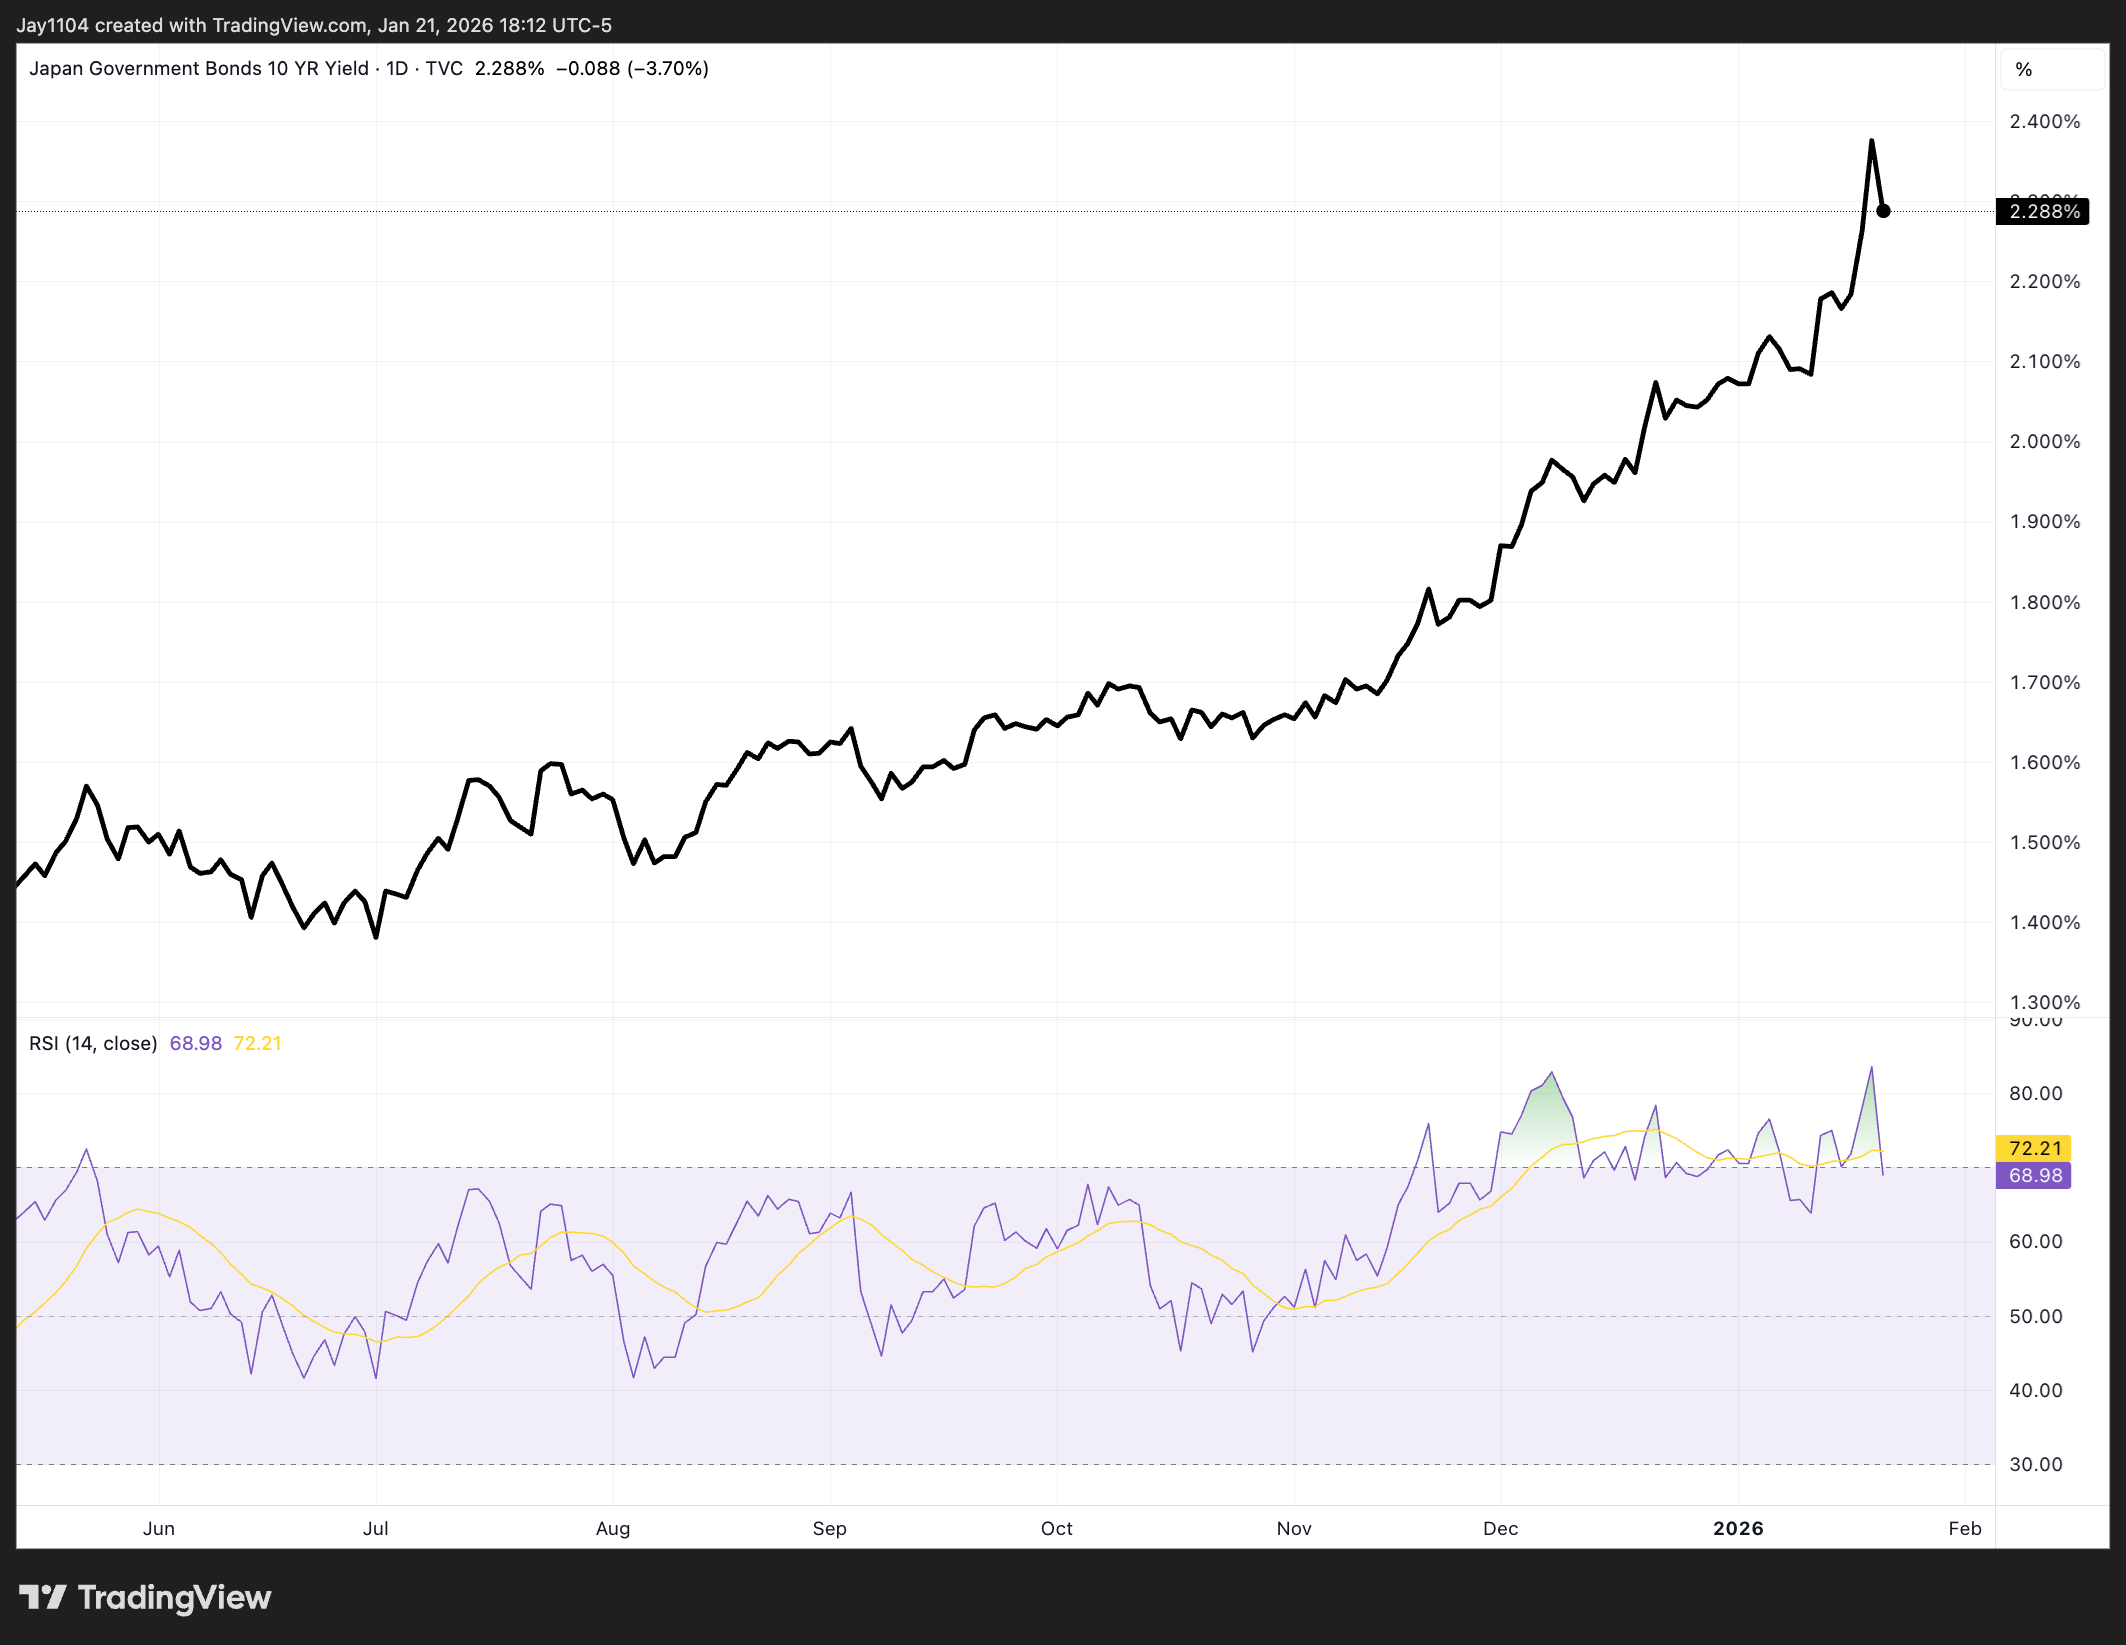Click the TVC source label in legend
This screenshot has height=1645, width=2126.
point(444,68)
